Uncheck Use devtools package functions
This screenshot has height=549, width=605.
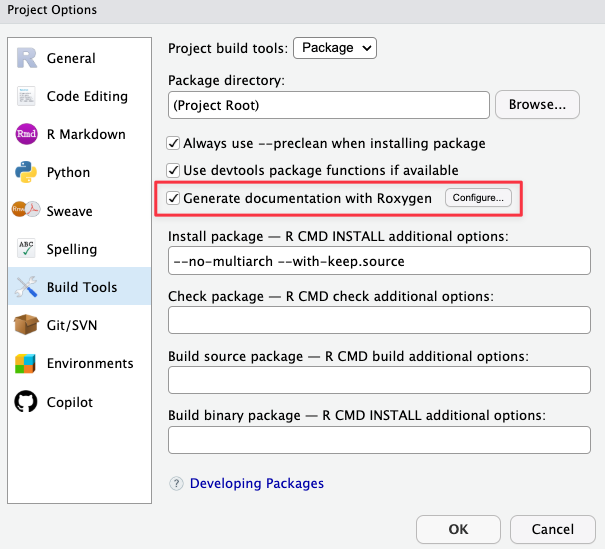(174, 170)
